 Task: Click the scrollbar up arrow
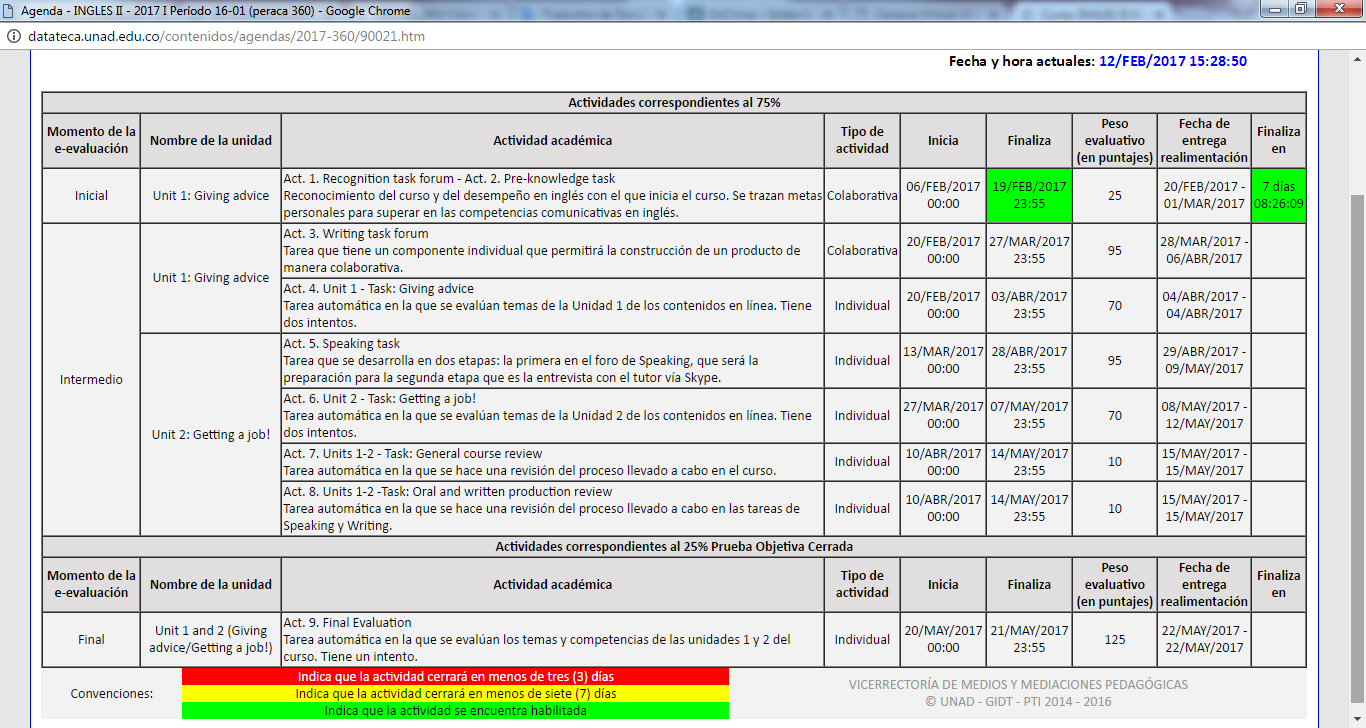[1357, 58]
